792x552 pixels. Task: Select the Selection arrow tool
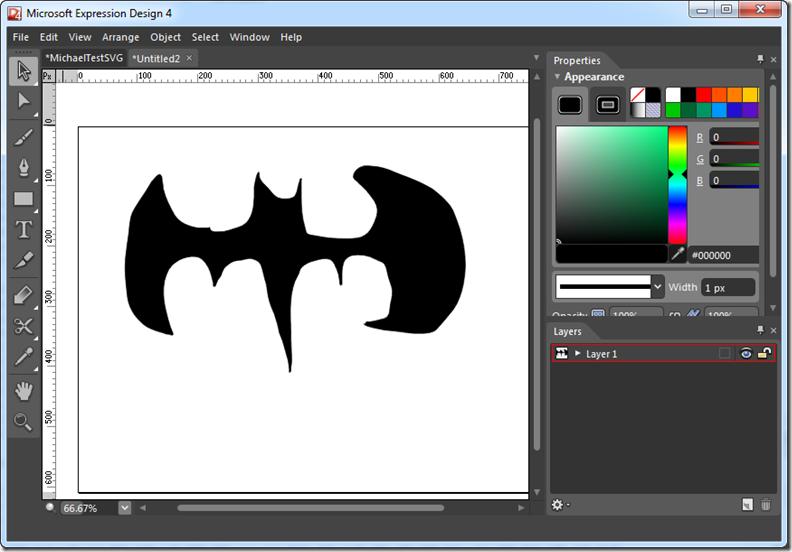pyautogui.click(x=23, y=71)
